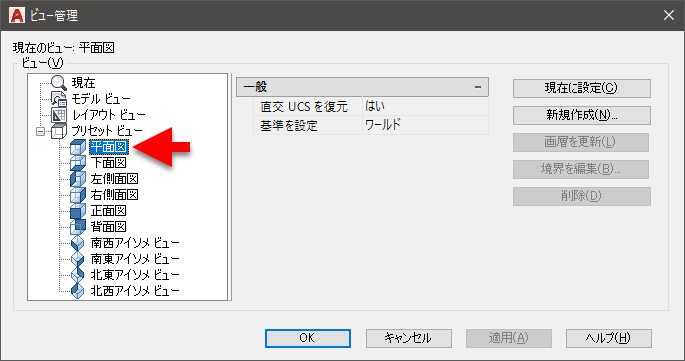Click the 左側面図 cube icon
Image resolution: width=685 pixels, height=361 pixels.
coord(78,179)
